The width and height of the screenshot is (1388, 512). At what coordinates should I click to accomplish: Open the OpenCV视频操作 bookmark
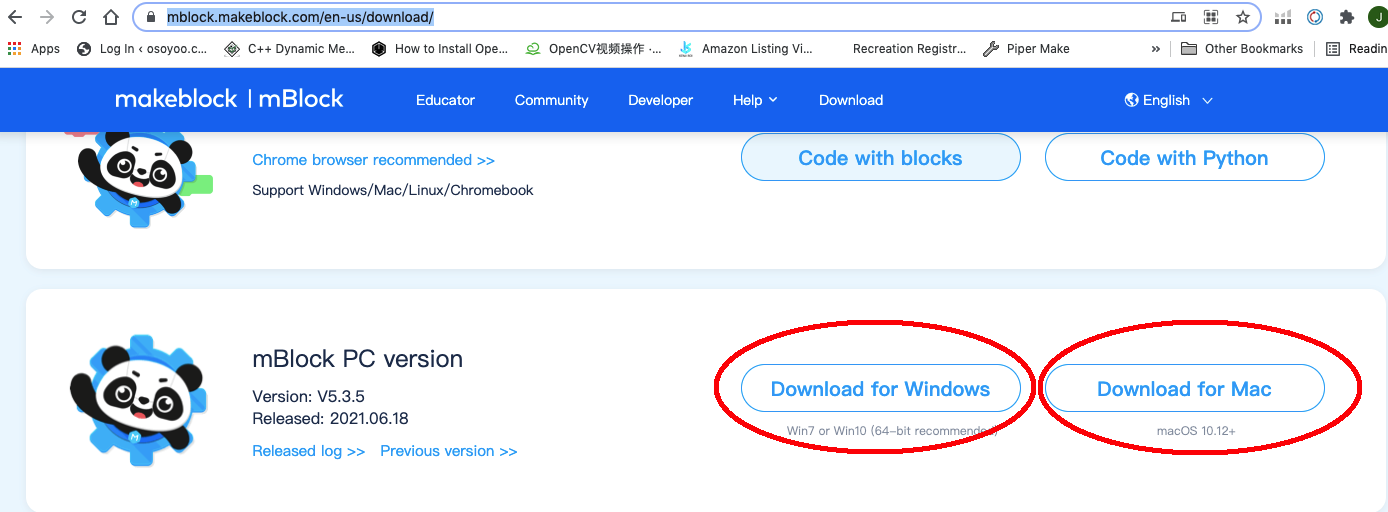(594, 48)
